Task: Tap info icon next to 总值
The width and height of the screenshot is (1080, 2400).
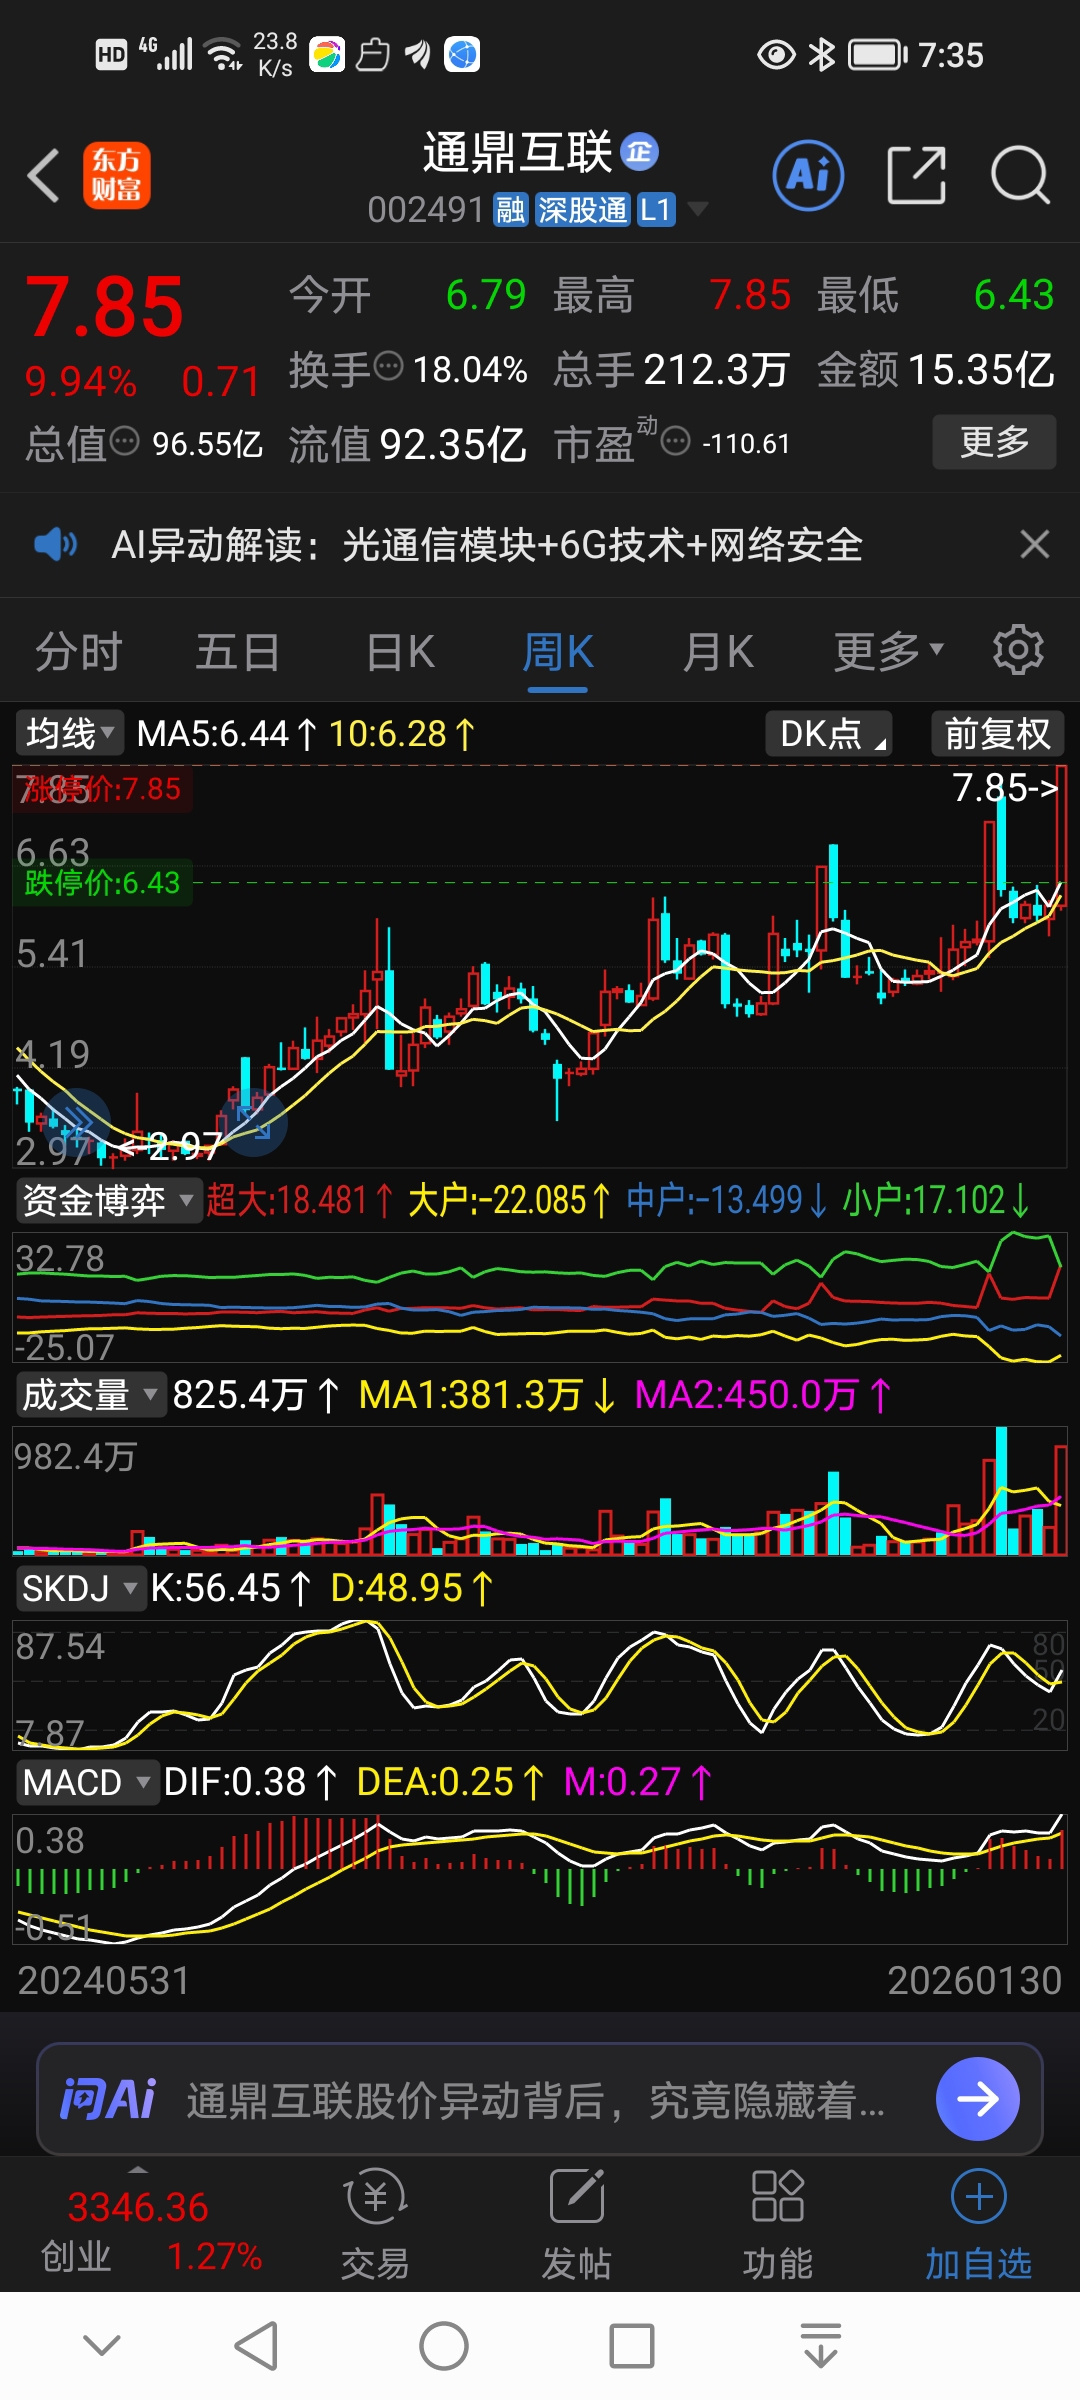Action: pyautogui.click(x=124, y=441)
